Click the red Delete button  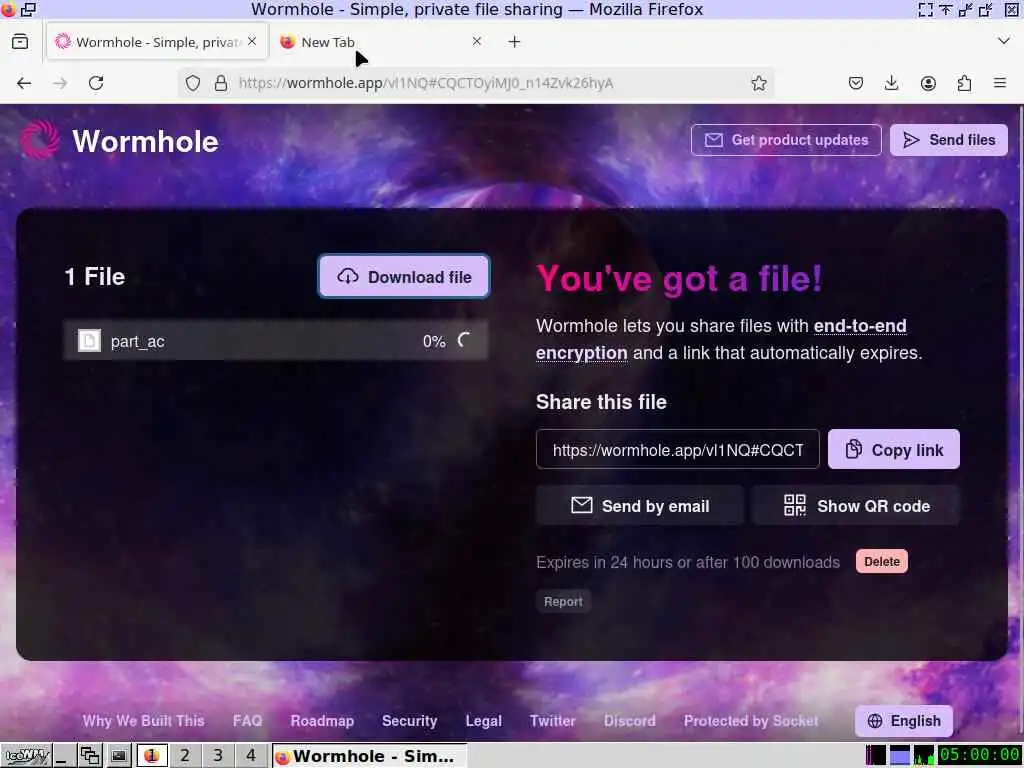click(x=882, y=562)
